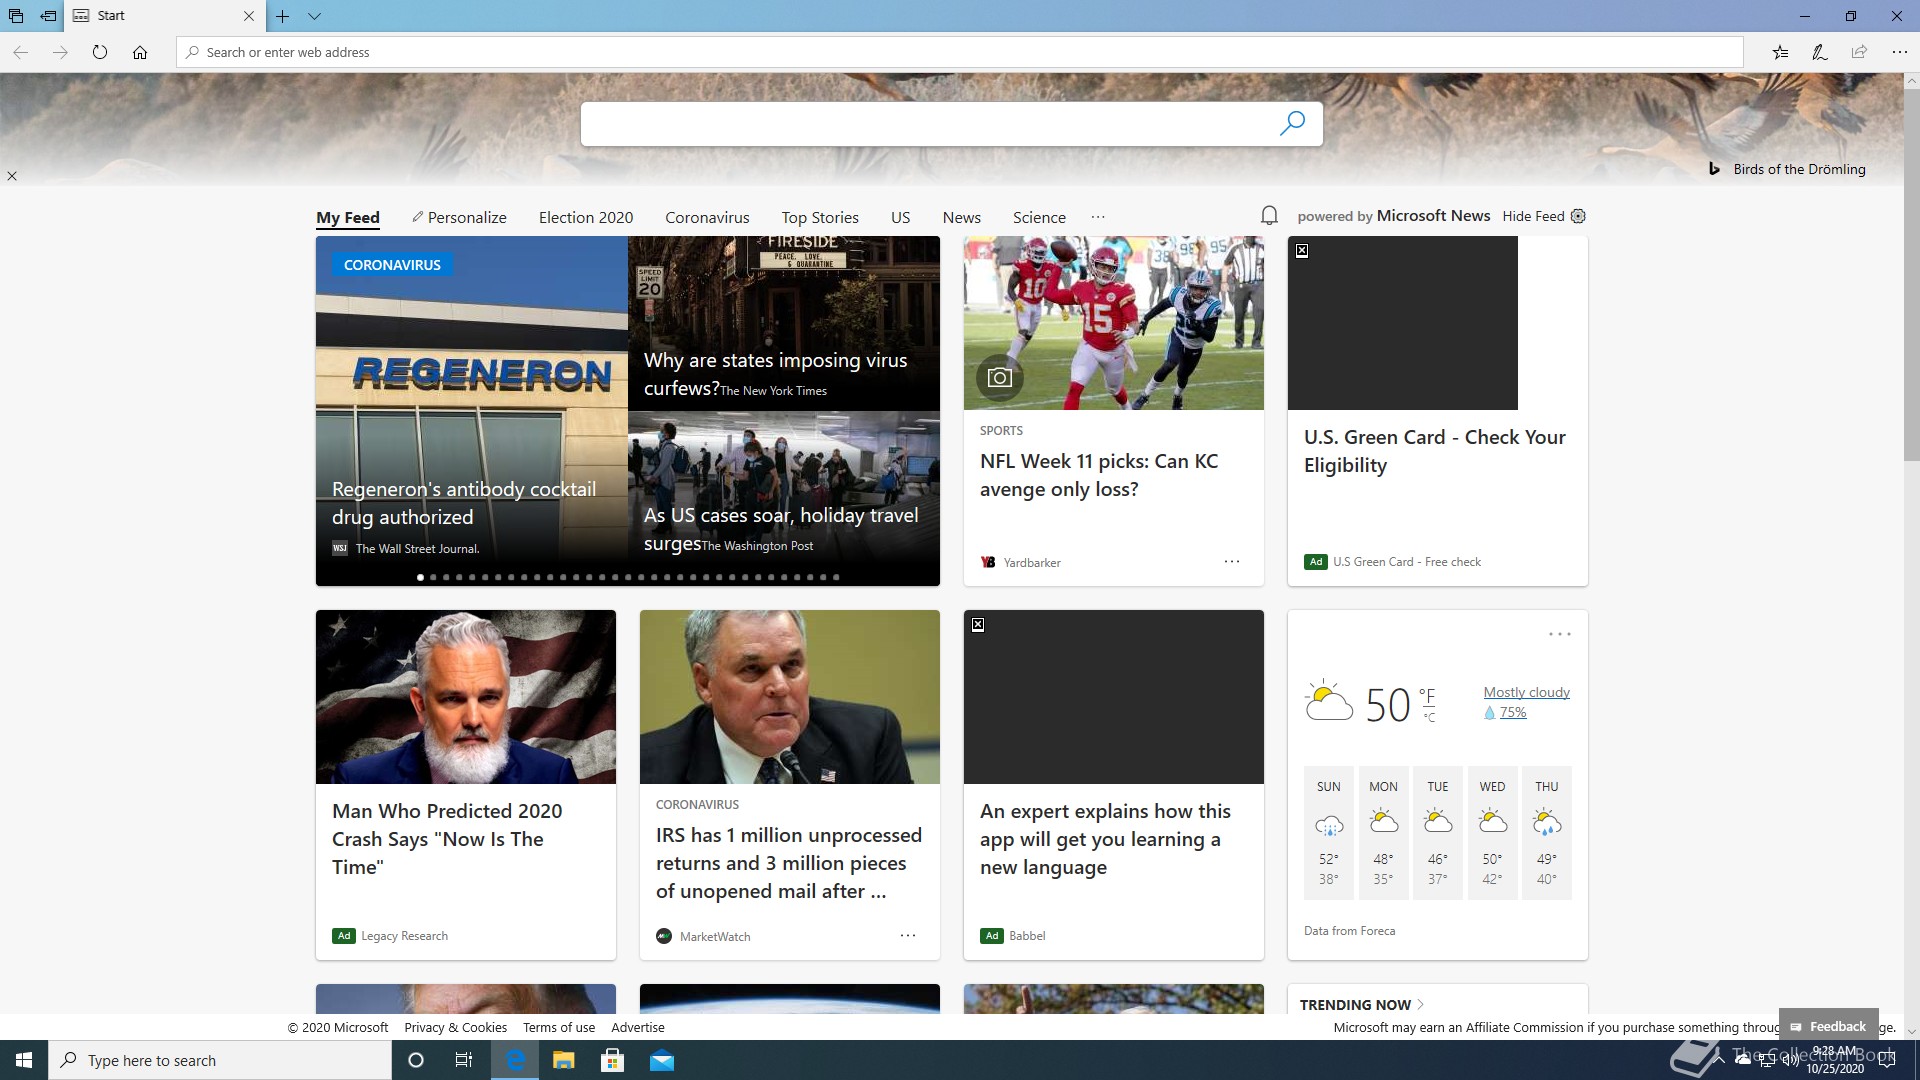Close the Babbel ad image

(978, 625)
